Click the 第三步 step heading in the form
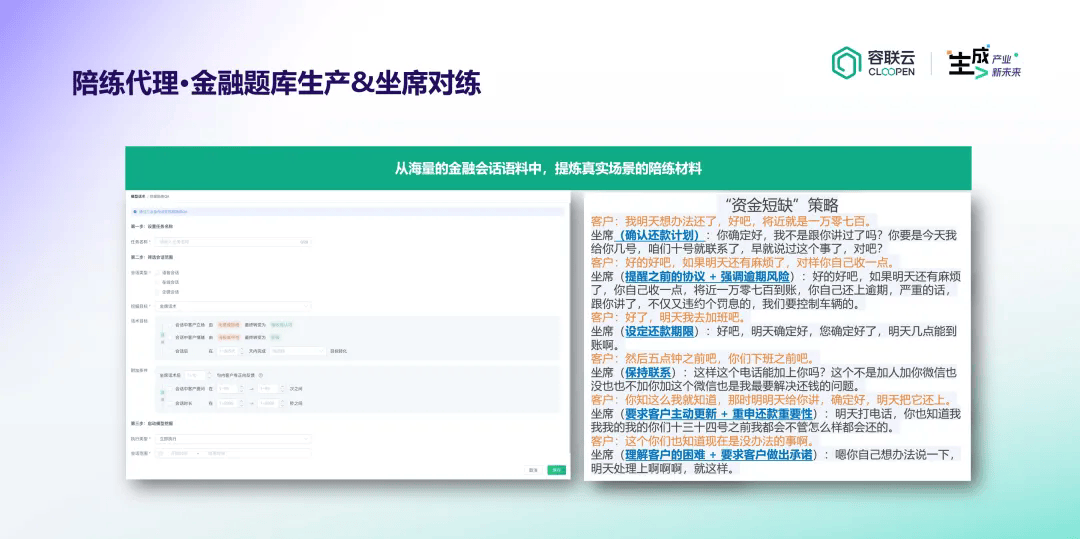The height and width of the screenshot is (539, 1080). click(150, 423)
